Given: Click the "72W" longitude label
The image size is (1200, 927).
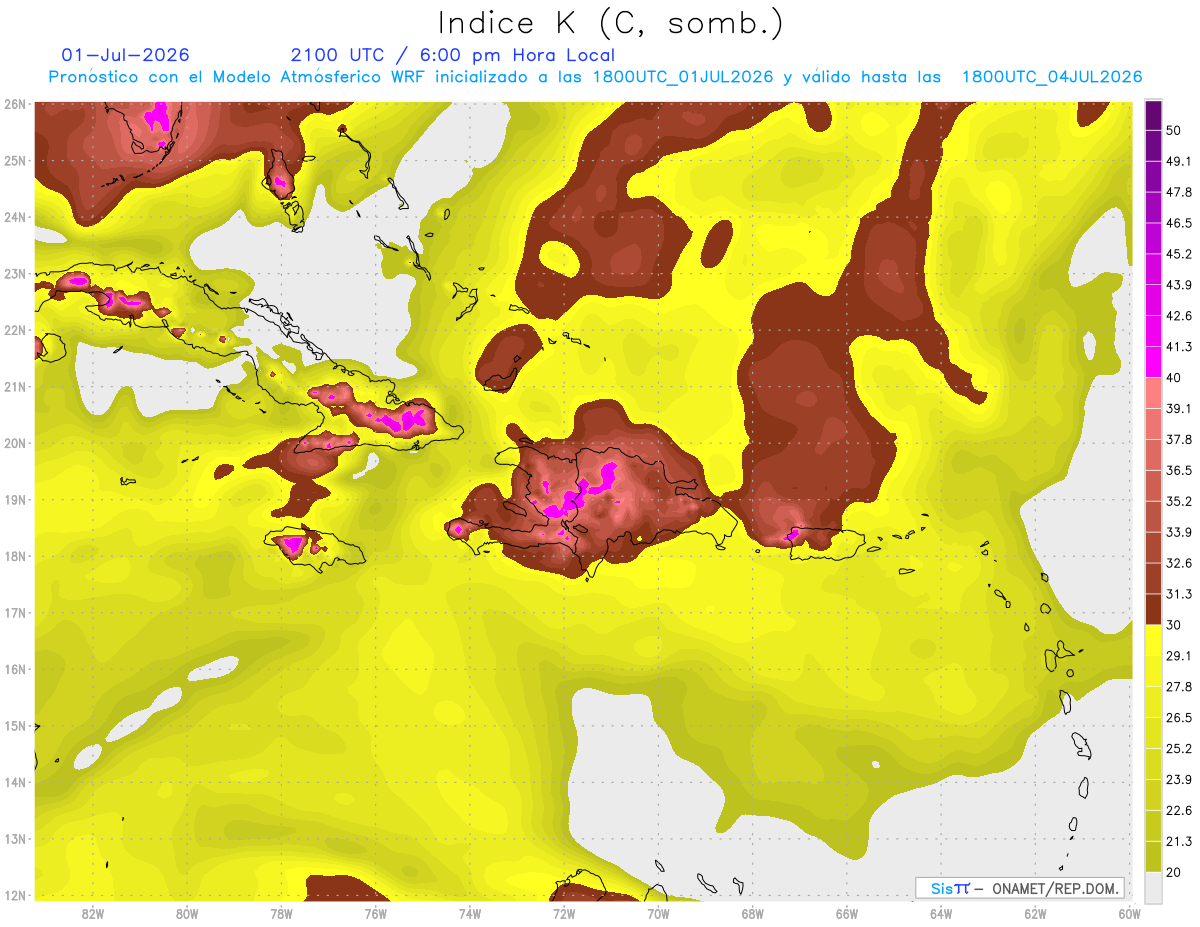Looking at the screenshot, I should point(564,913).
